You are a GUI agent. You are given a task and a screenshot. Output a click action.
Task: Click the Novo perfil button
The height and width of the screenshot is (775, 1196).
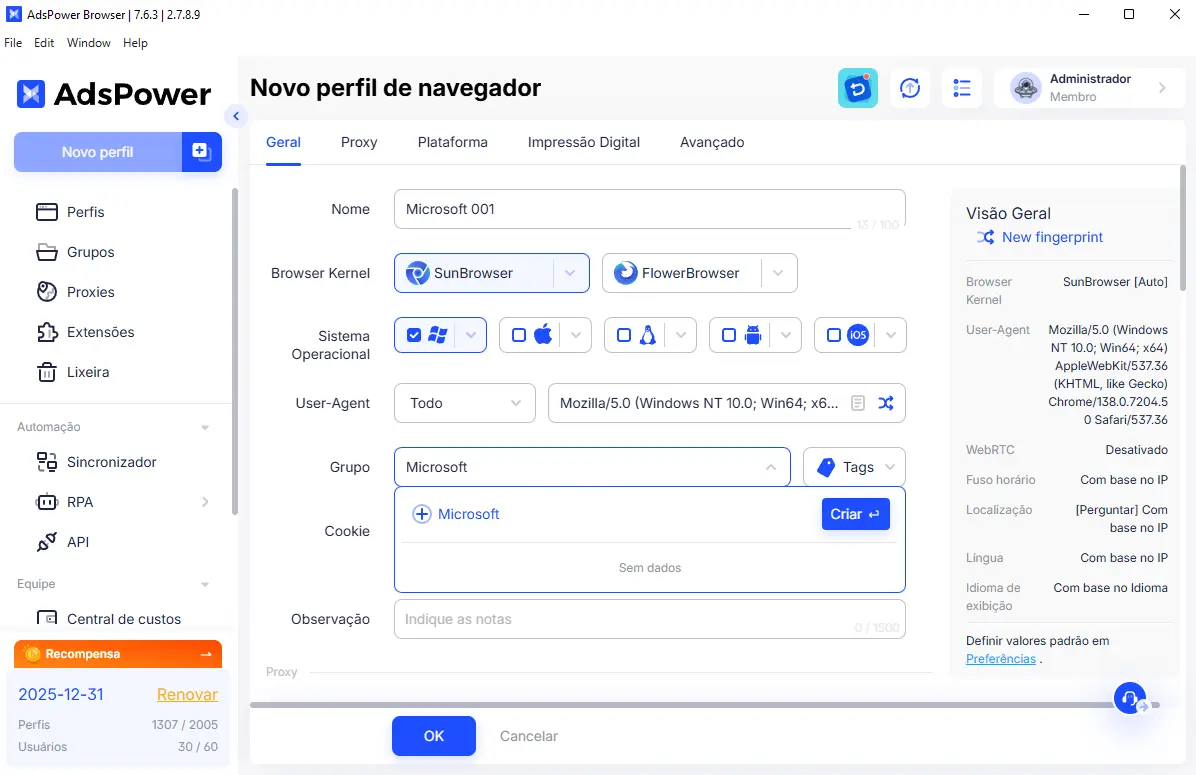98,152
